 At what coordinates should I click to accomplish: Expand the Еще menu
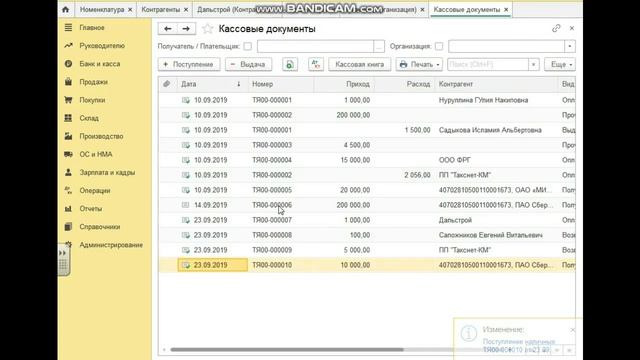click(x=560, y=64)
